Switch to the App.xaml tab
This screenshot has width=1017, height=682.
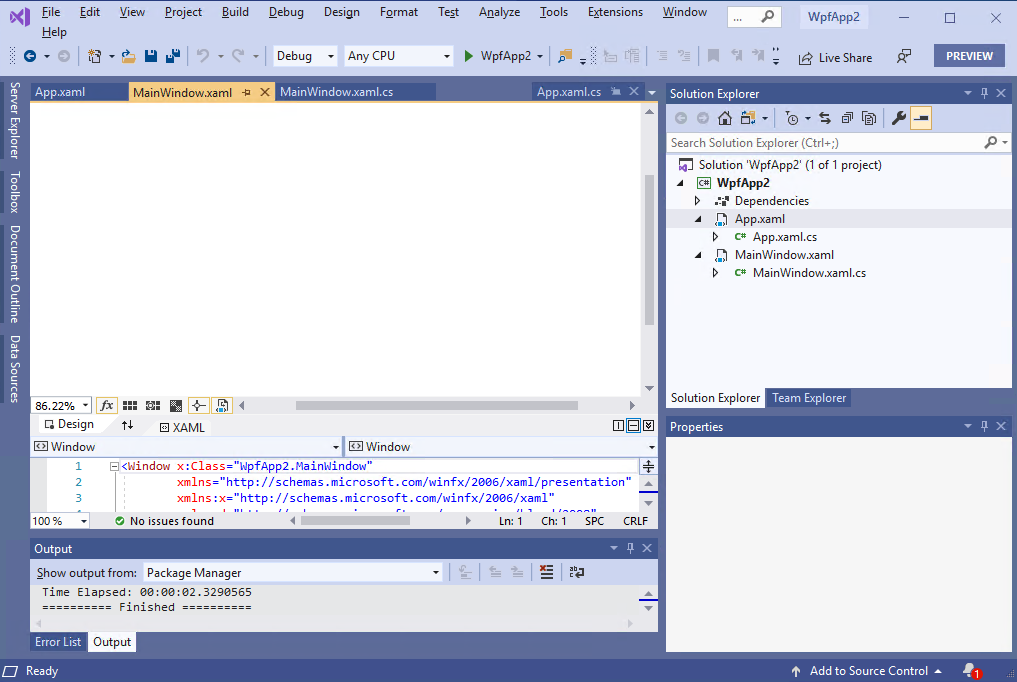[60, 92]
